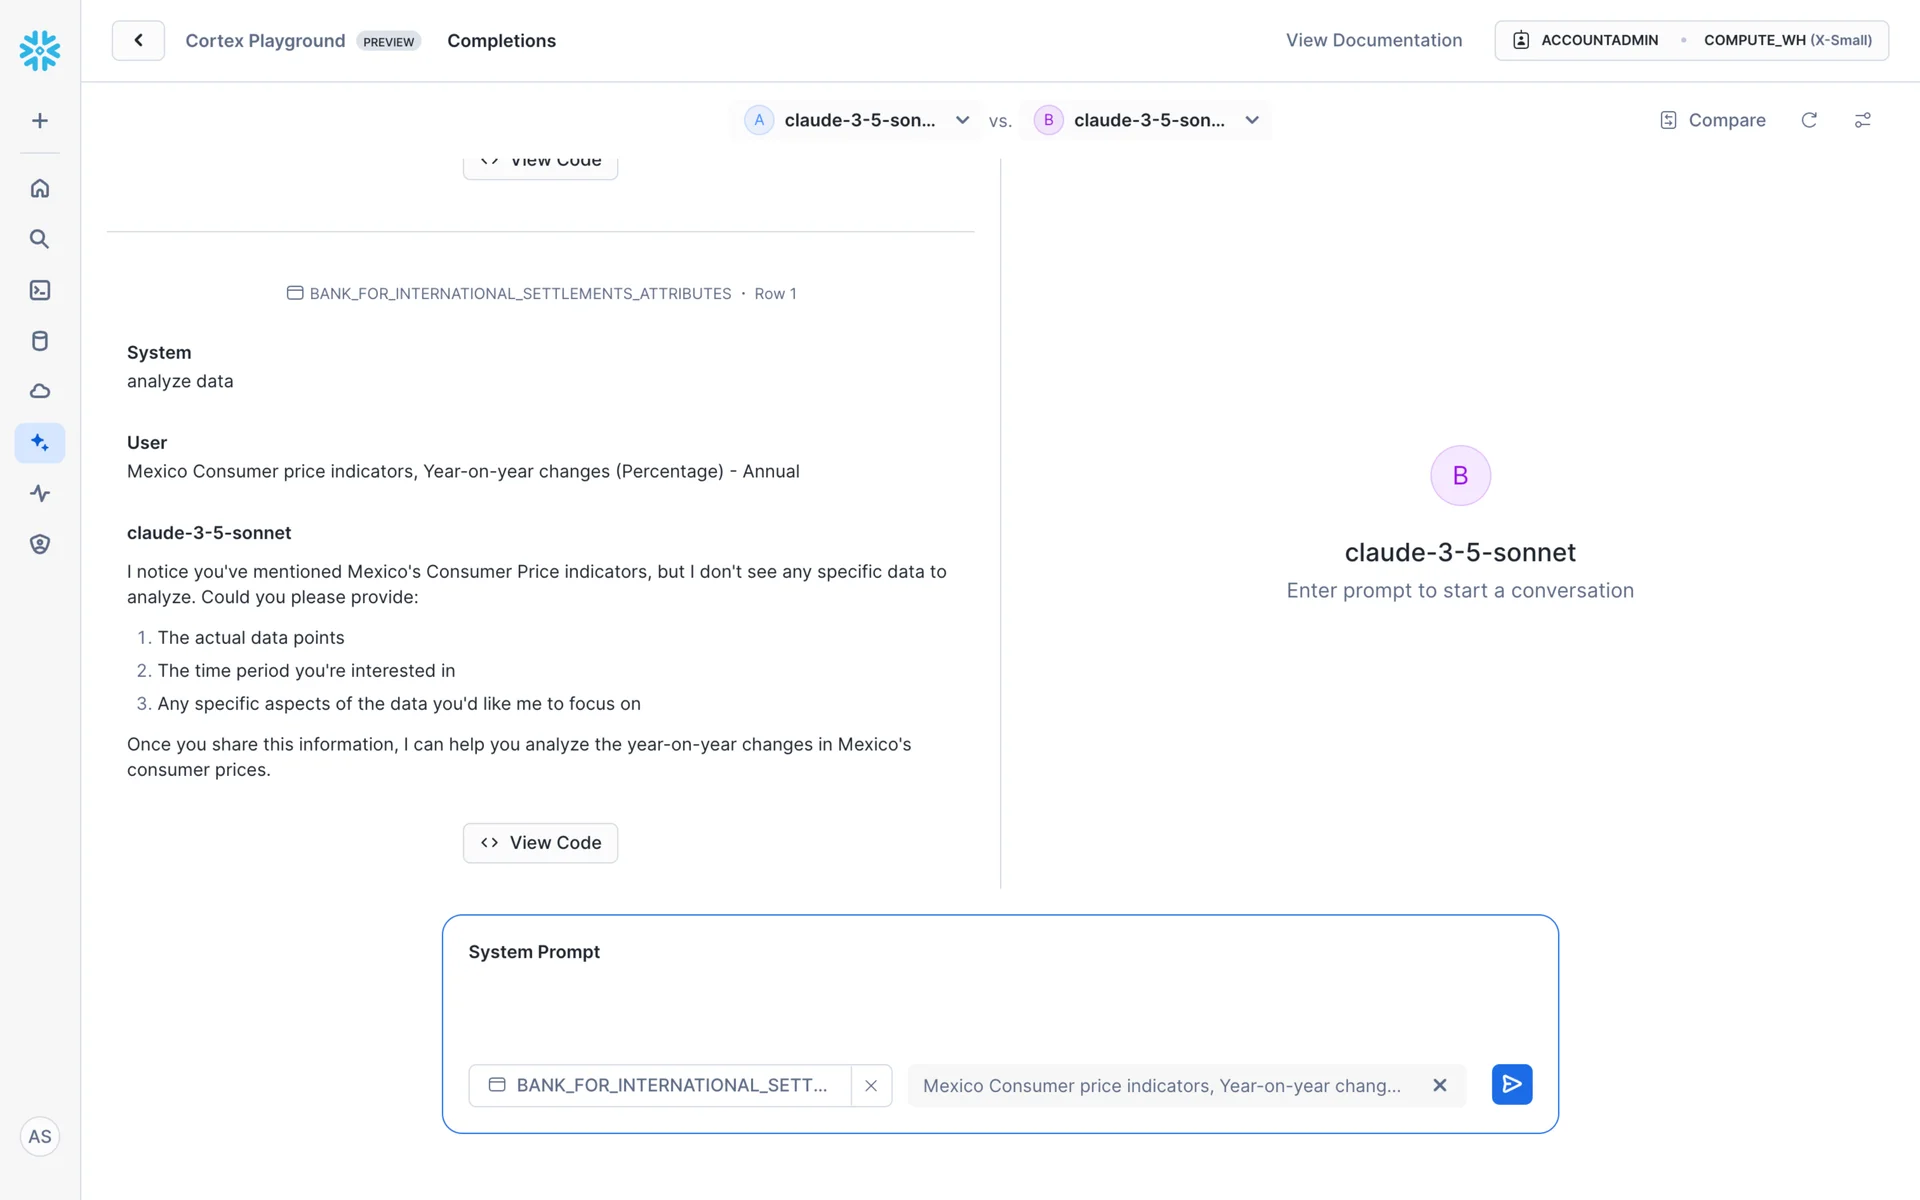1920x1200 pixels.
Task: Click the Snowflake logo icon
Action: (40, 50)
